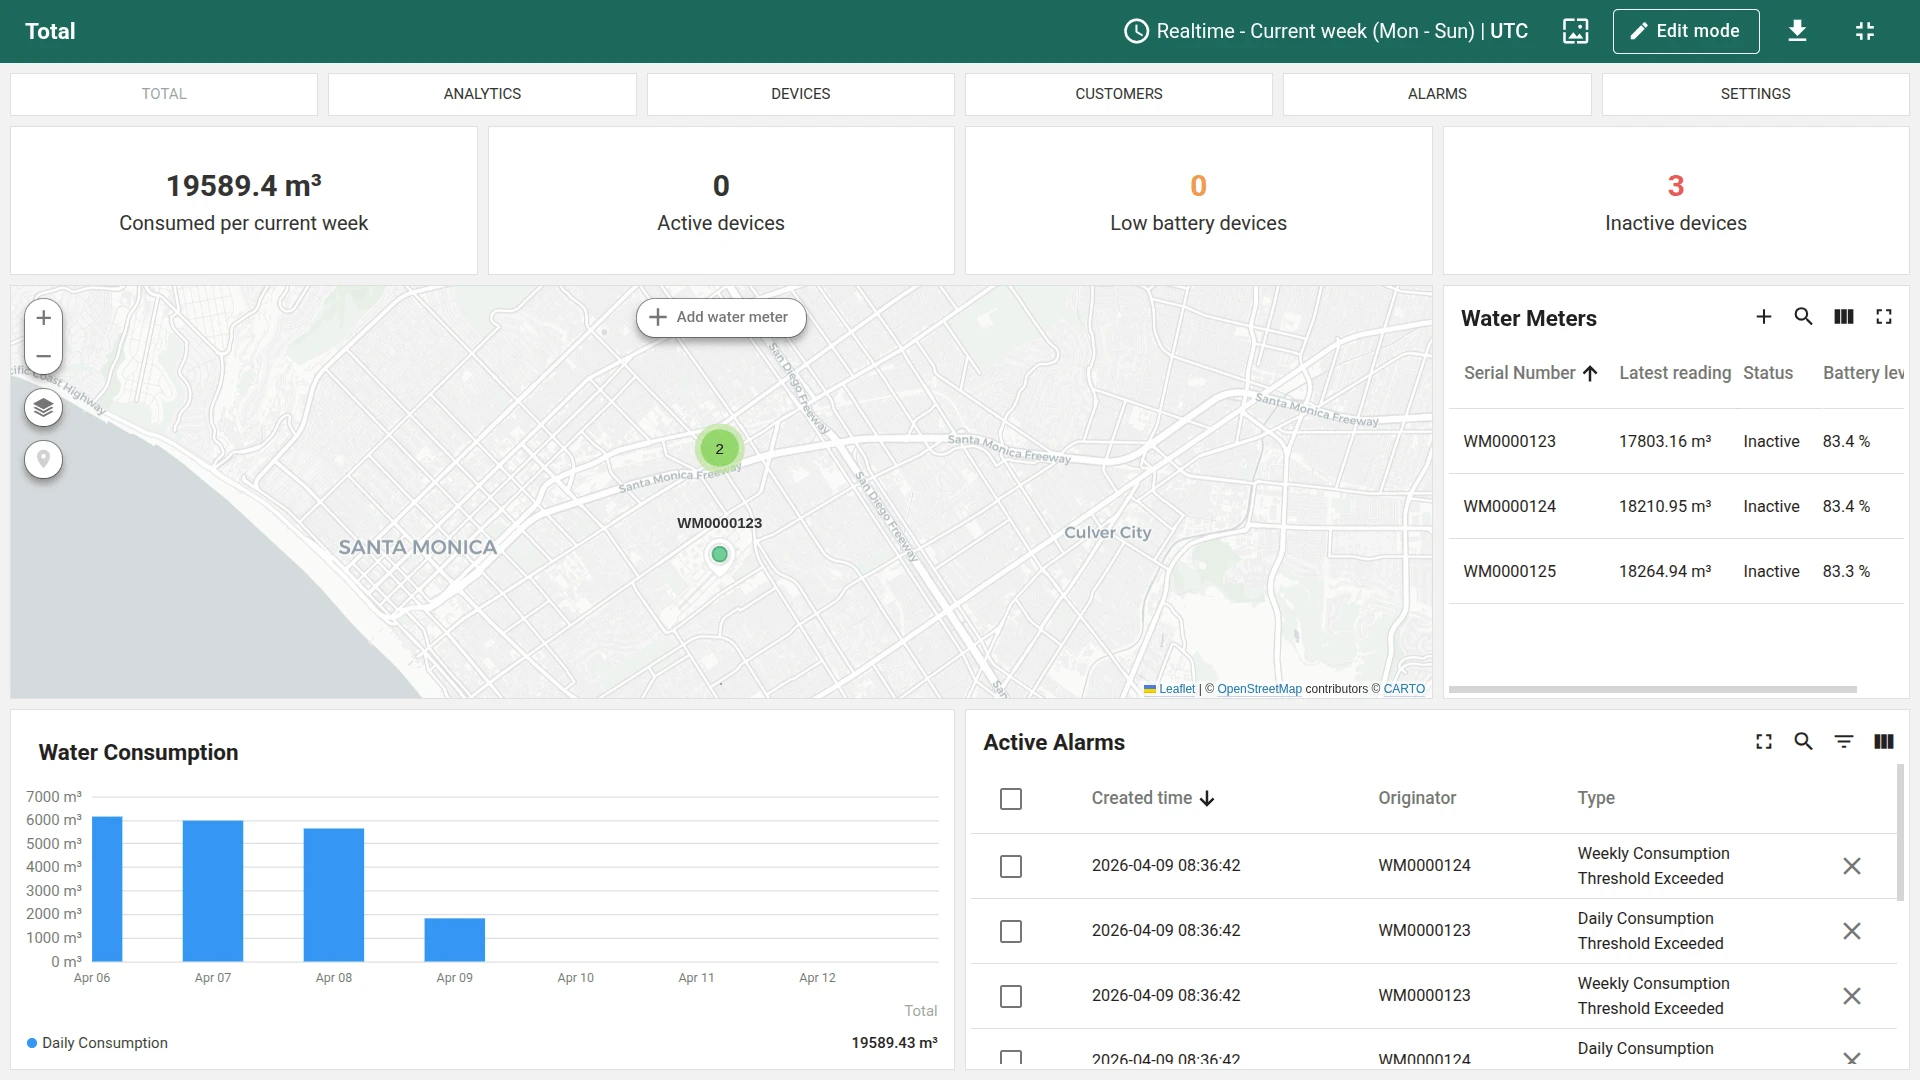Clear the WM0000123 Daily Consumption alarm

(x=1852, y=931)
